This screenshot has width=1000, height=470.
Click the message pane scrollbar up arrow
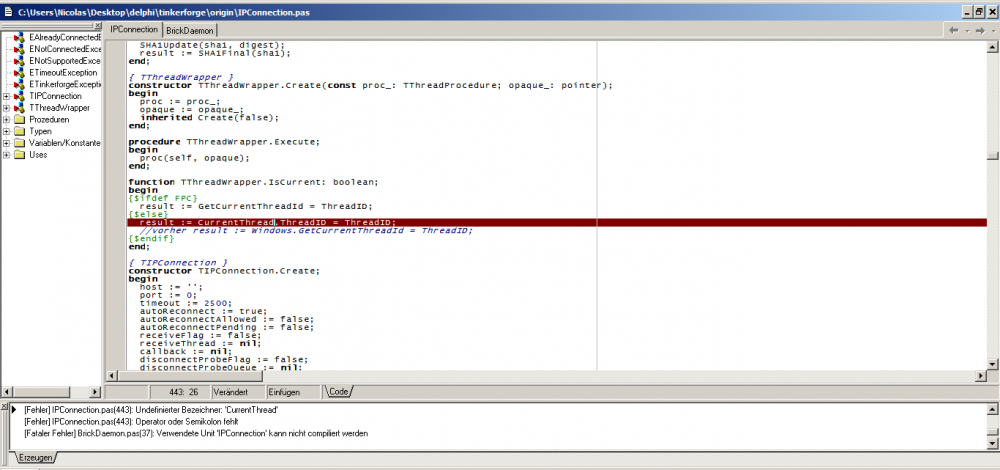click(x=992, y=409)
